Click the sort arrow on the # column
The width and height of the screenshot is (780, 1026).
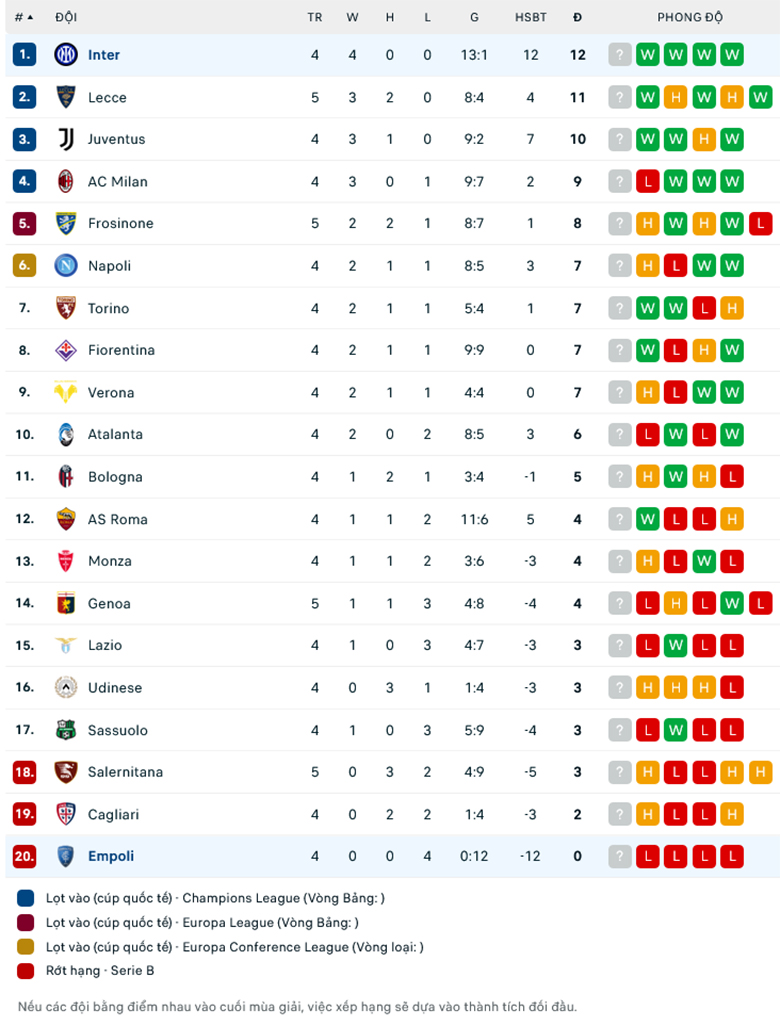[x=28, y=17]
